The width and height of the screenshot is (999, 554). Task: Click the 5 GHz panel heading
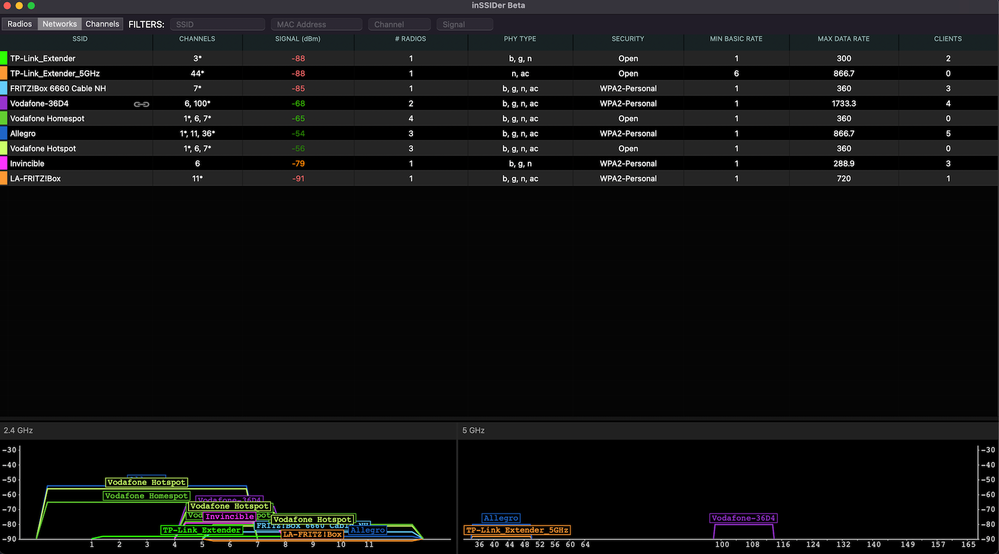[473, 430]
